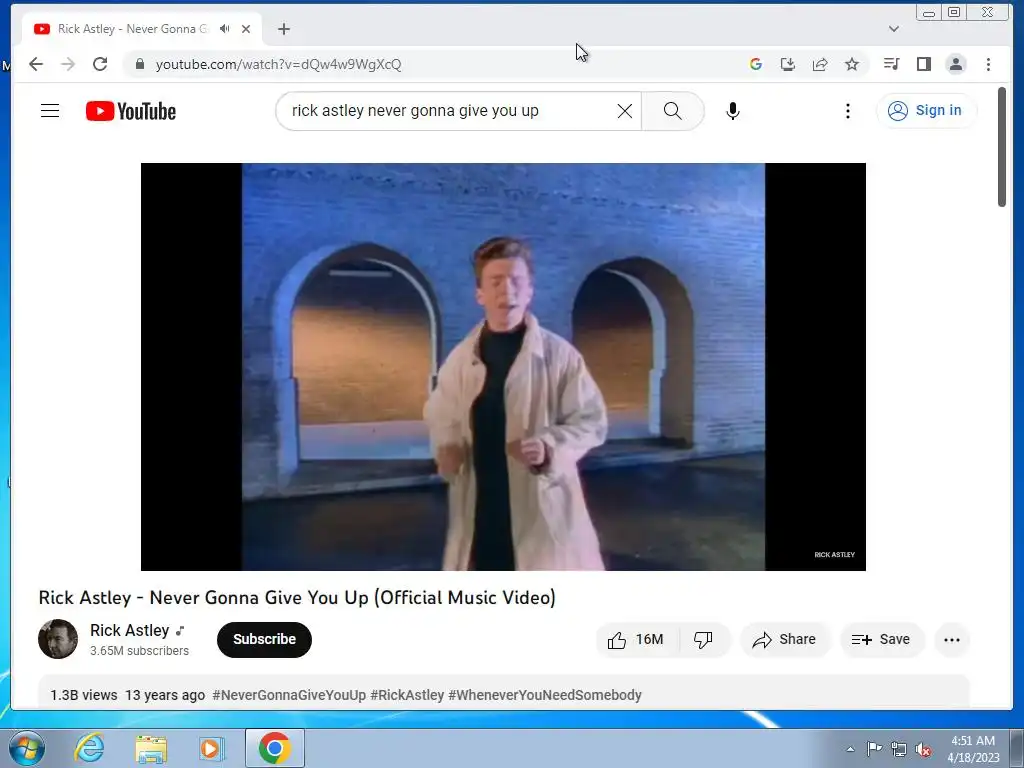1024x768 pixels.
Task: Click 3.65M subscribers text
Action: 139,650
